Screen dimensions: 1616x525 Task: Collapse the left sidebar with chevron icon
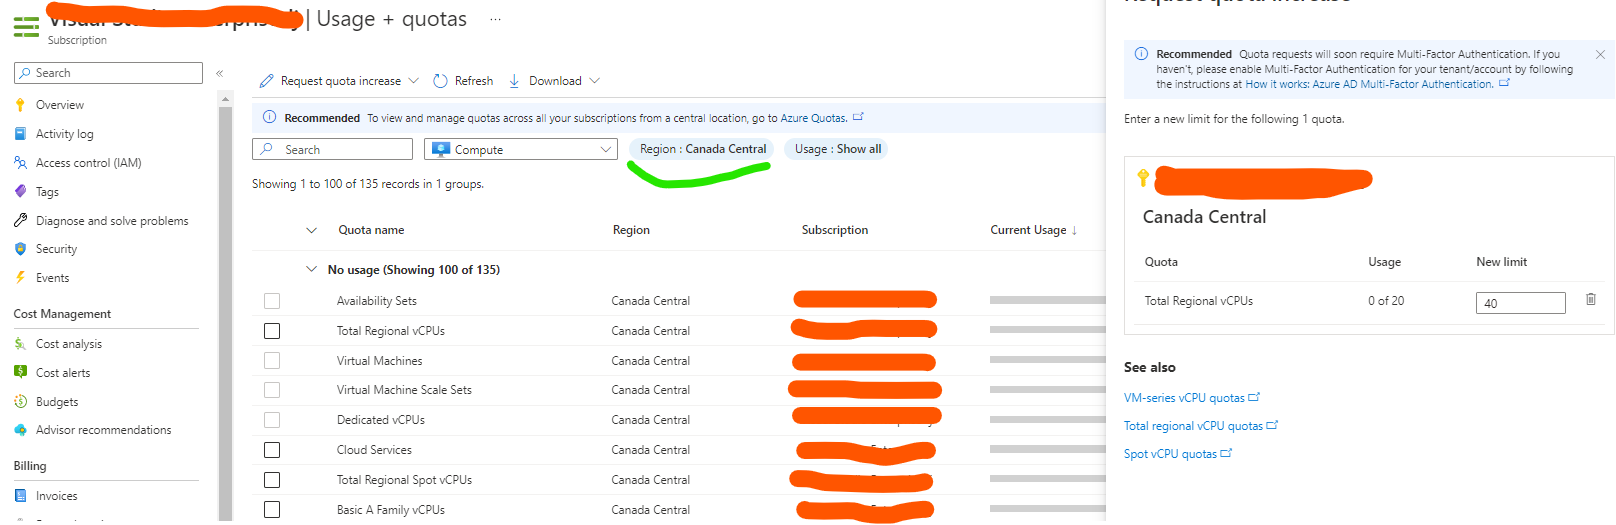point(219,73)
